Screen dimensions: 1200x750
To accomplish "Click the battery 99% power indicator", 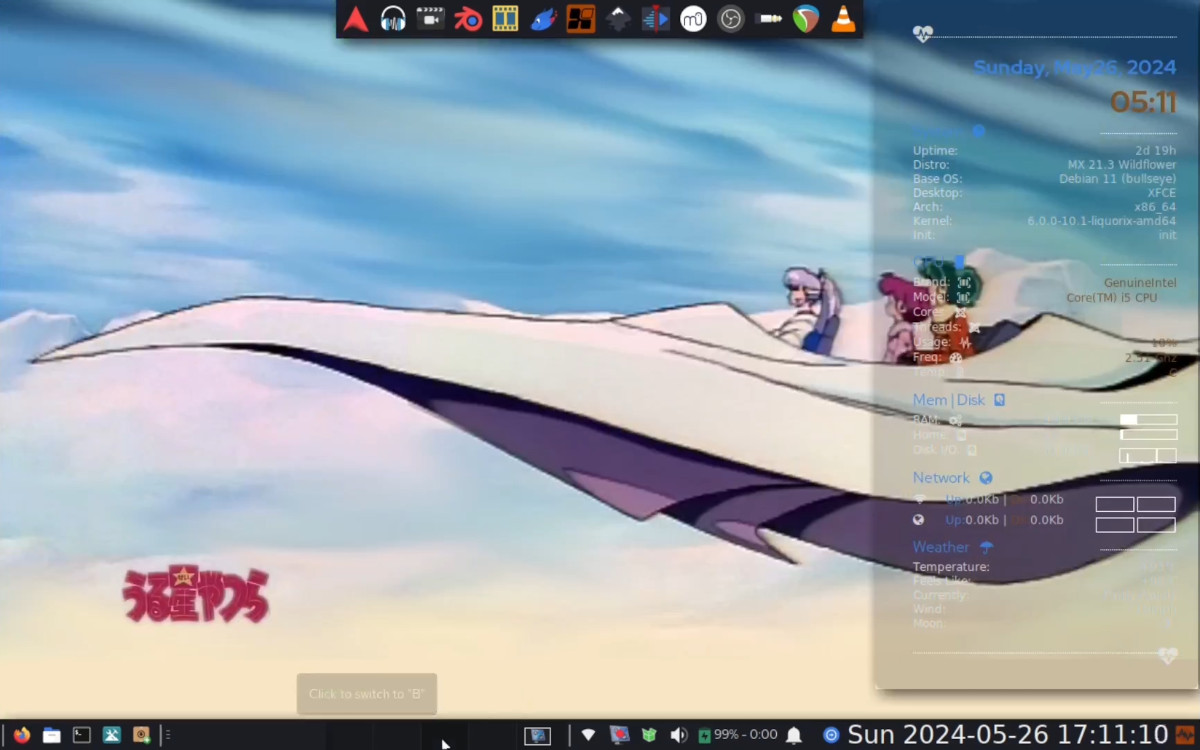I will tap(738, 735).
